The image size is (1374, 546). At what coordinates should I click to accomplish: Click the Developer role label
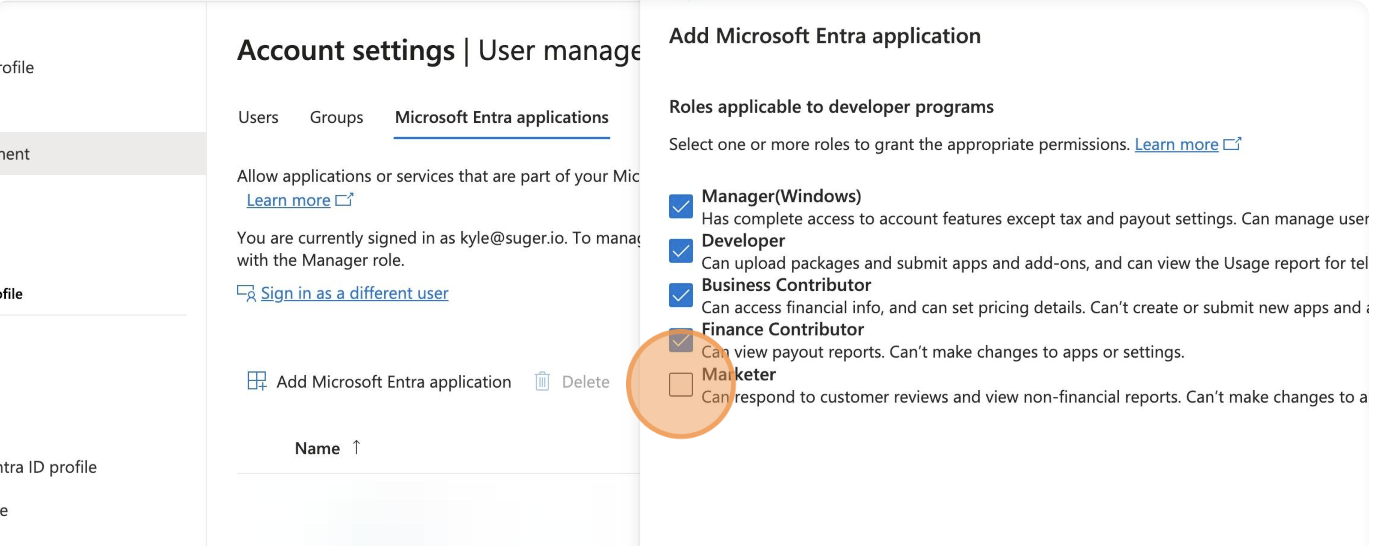pos(743,240)
